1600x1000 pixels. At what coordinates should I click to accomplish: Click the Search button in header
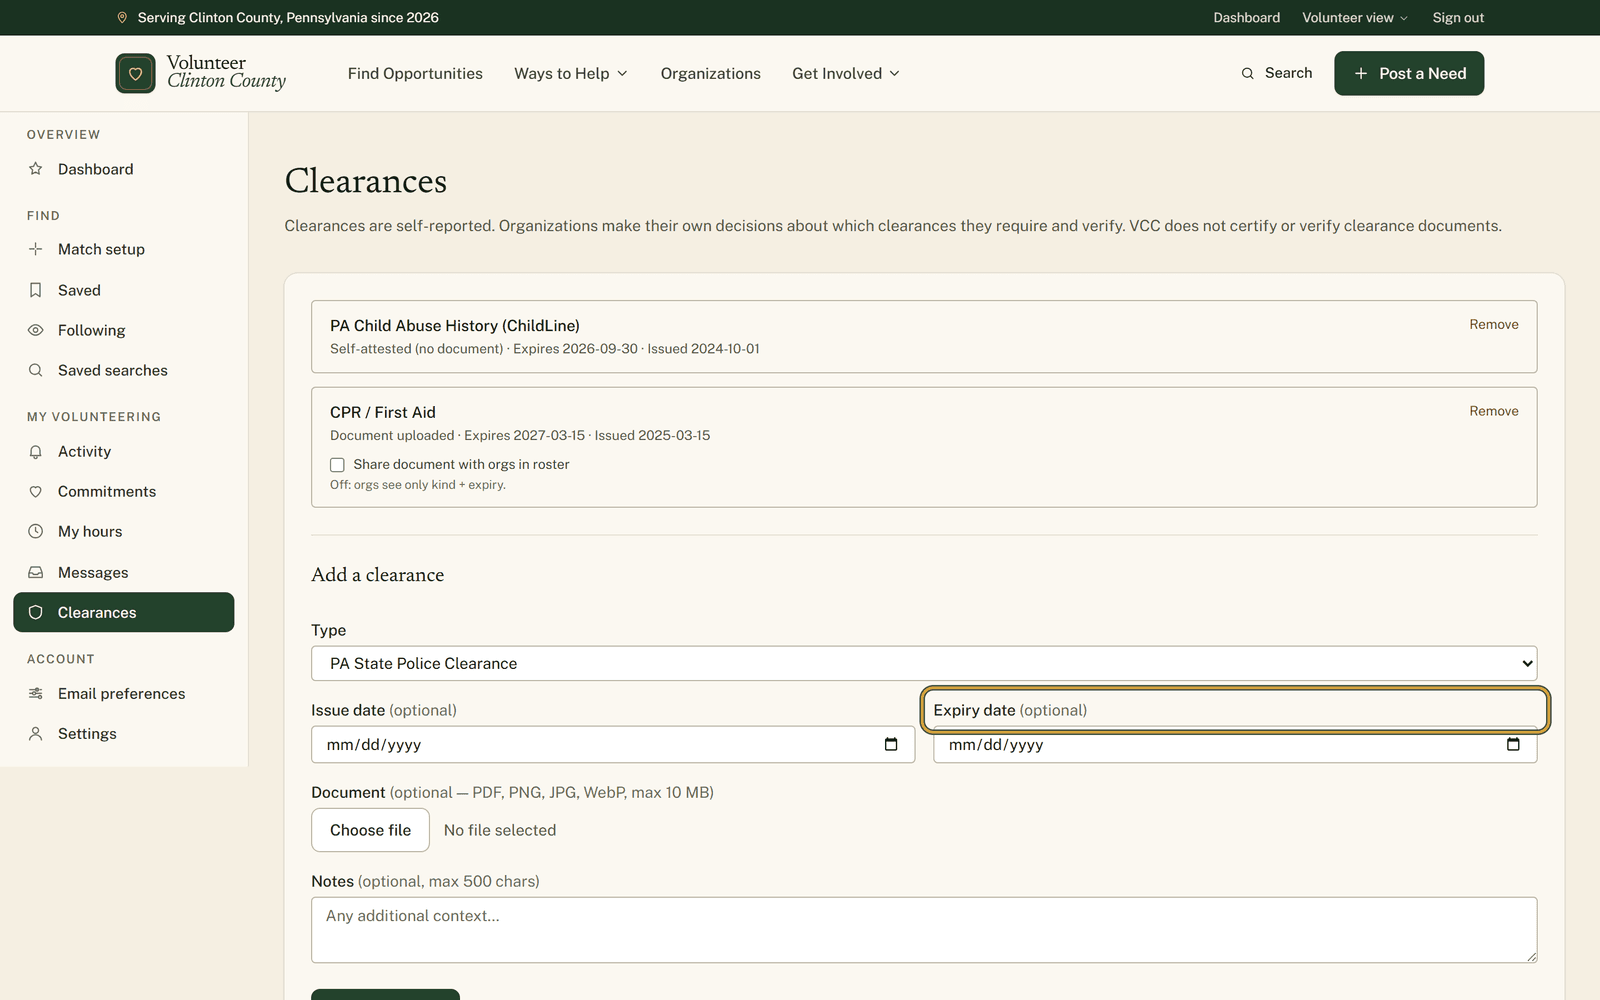pyautogui.click(x=1277, y=73)
